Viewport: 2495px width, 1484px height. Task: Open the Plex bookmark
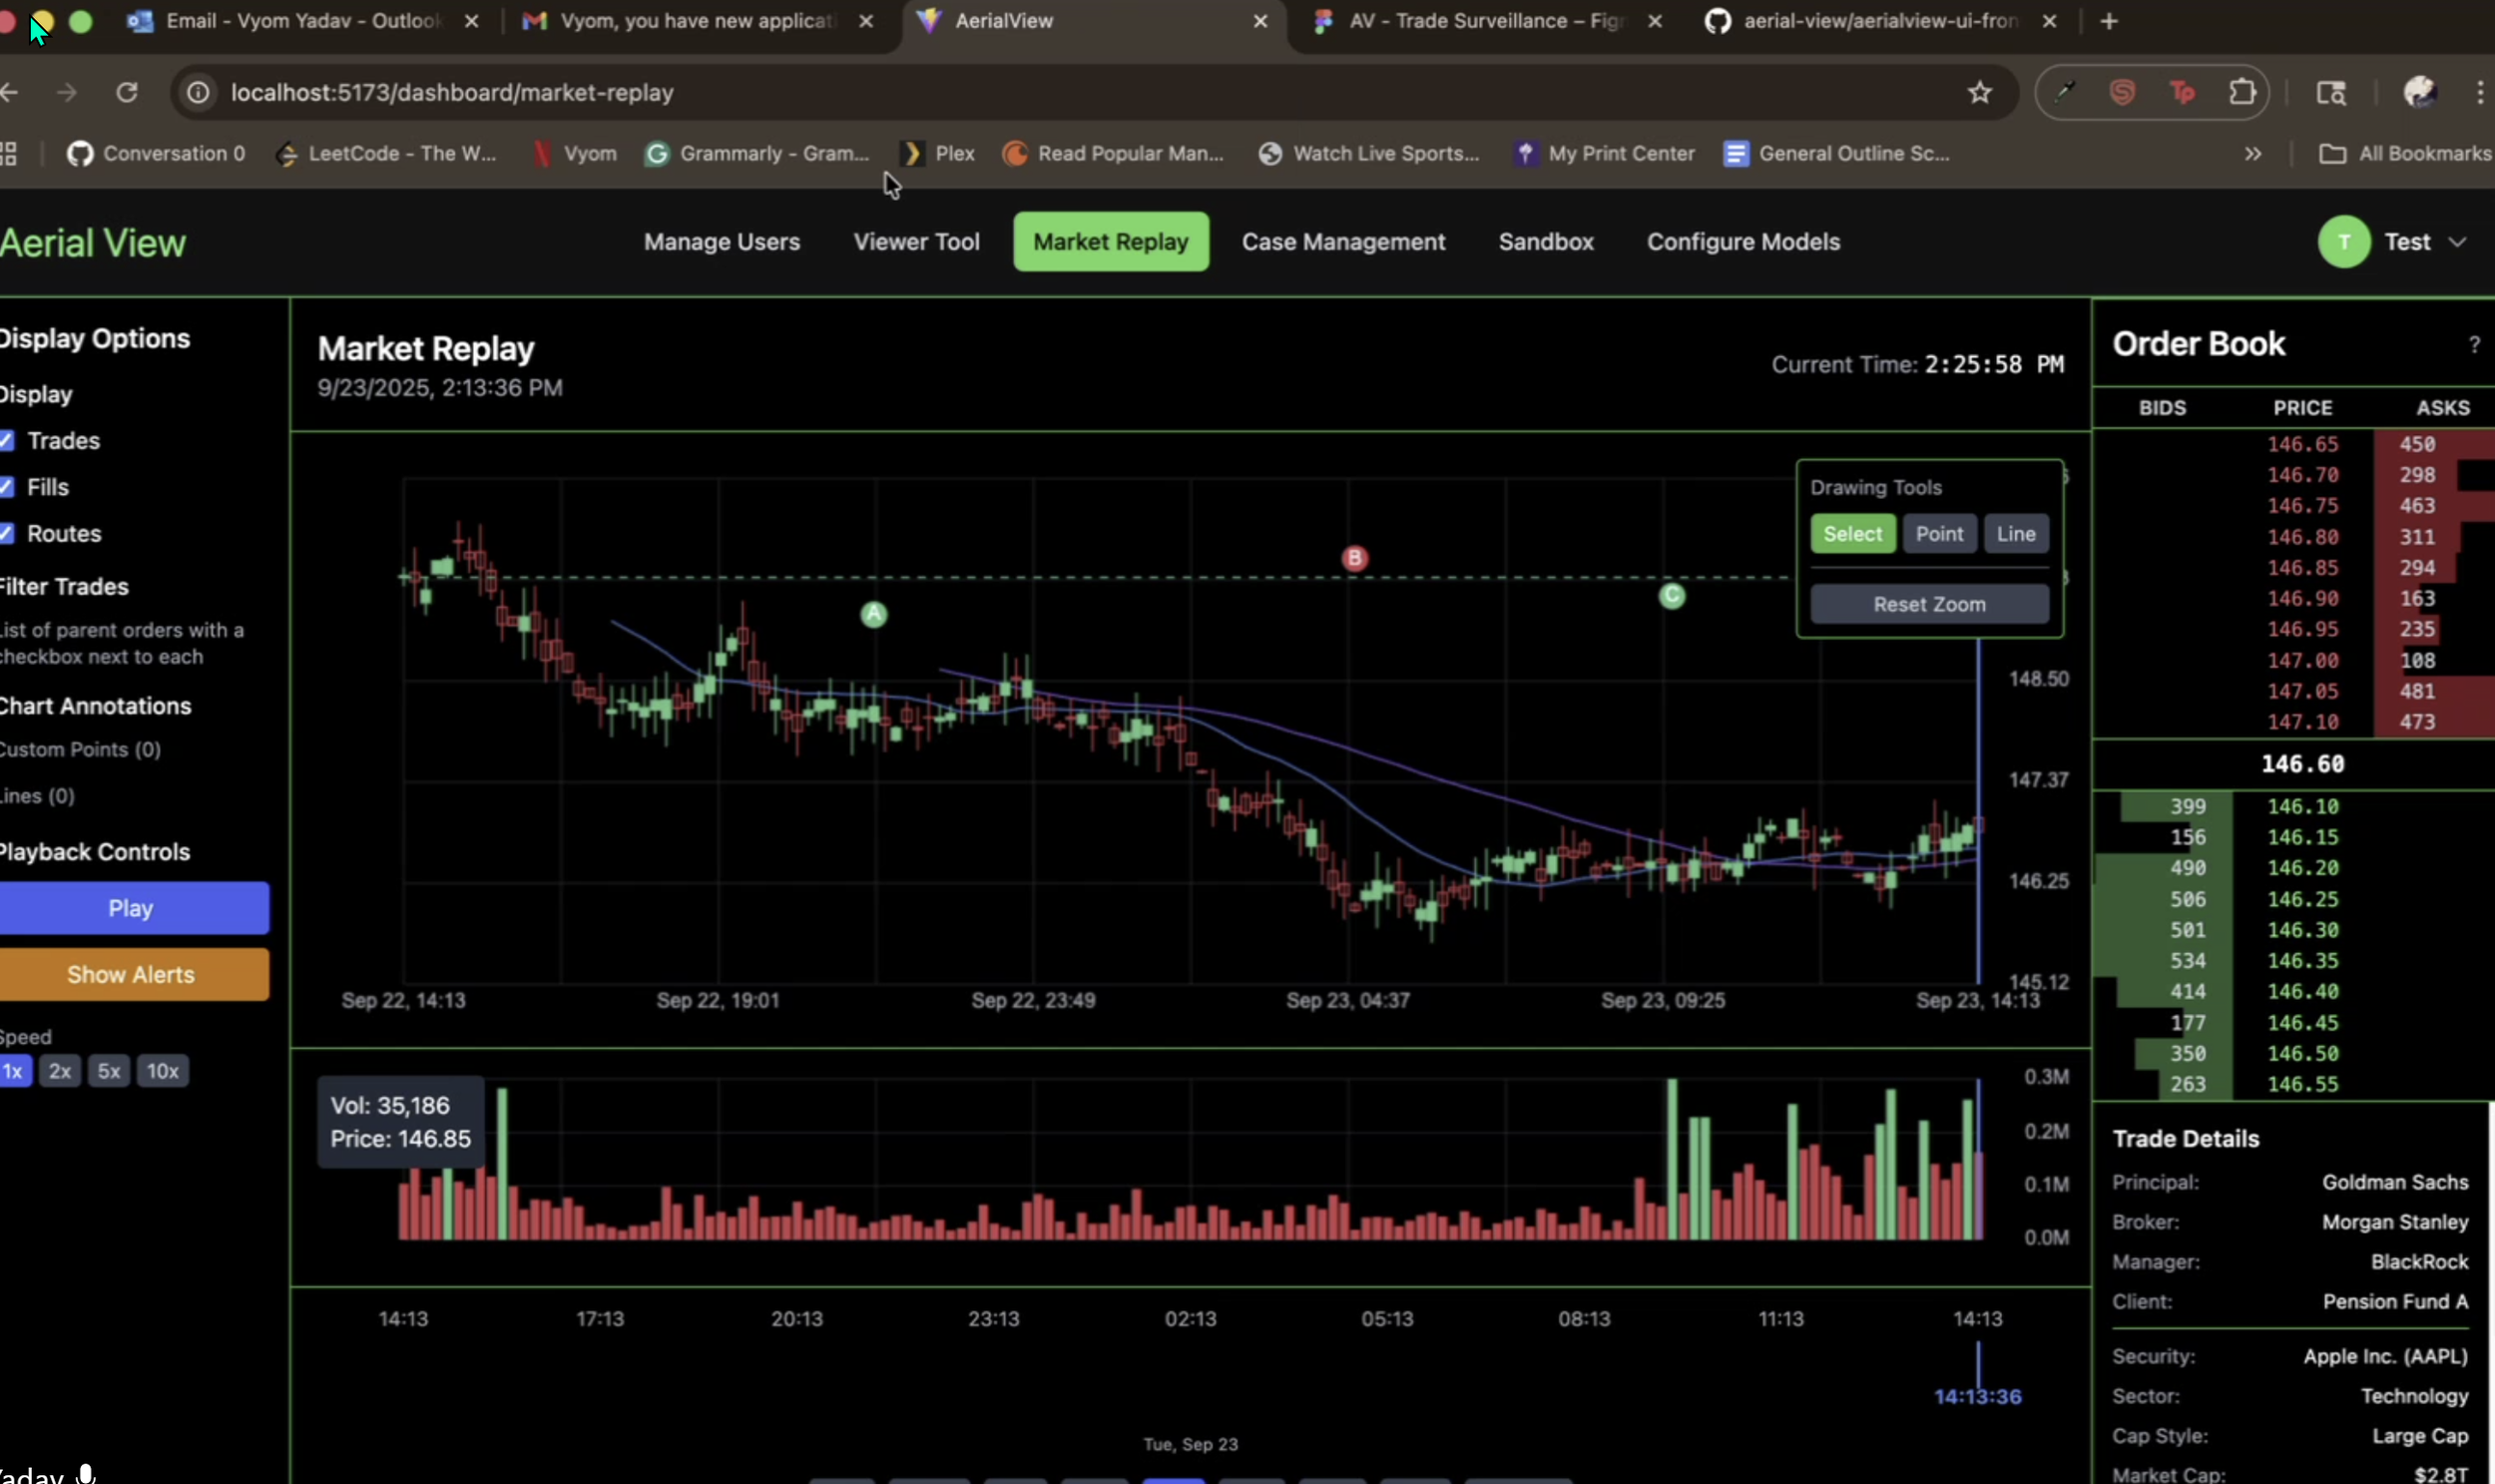tap(936, 153)
